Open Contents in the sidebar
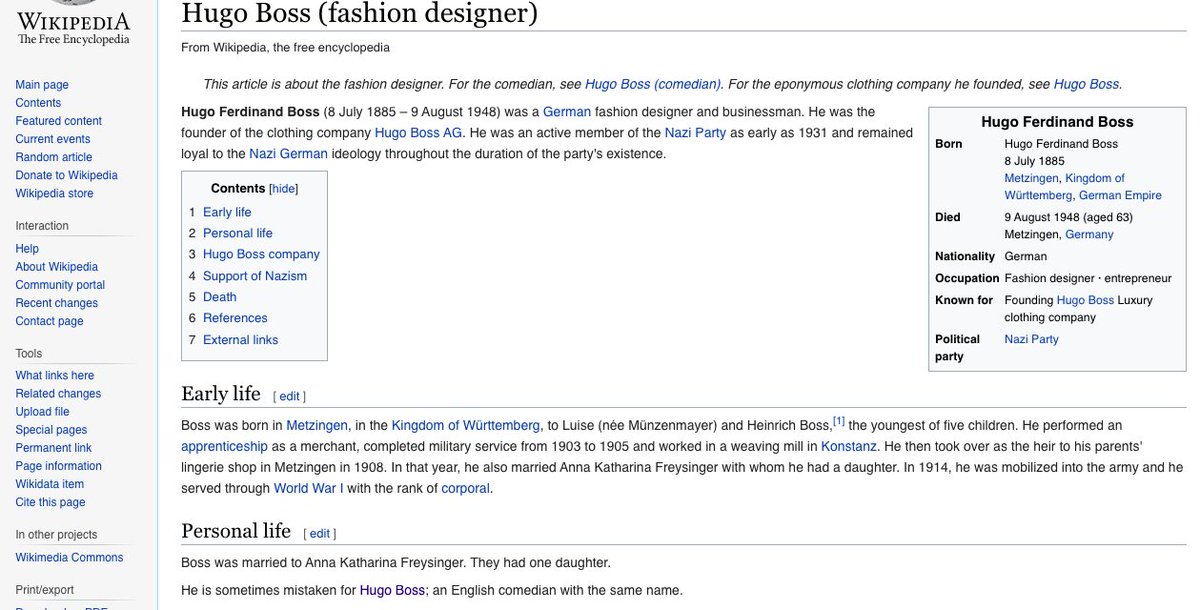Viewport: 1200px width, 610px height. click(x=38, y=103)
